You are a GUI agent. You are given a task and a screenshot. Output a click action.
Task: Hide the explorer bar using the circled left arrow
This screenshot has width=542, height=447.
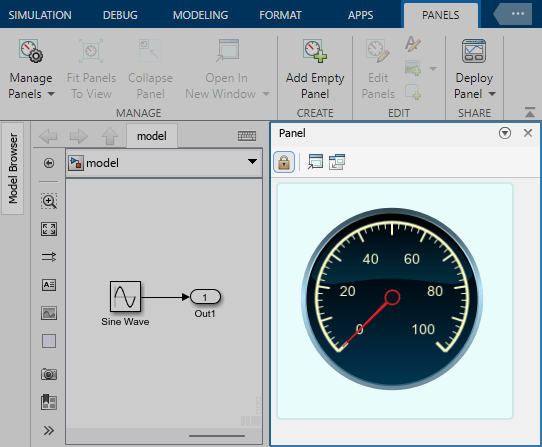click(49, 163)
